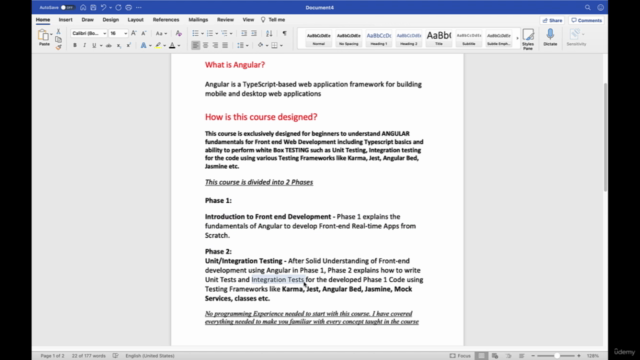Switch to Web Layout view
Image resolution: width=640 pixels, height=360 pixels.
click(495, 356)
